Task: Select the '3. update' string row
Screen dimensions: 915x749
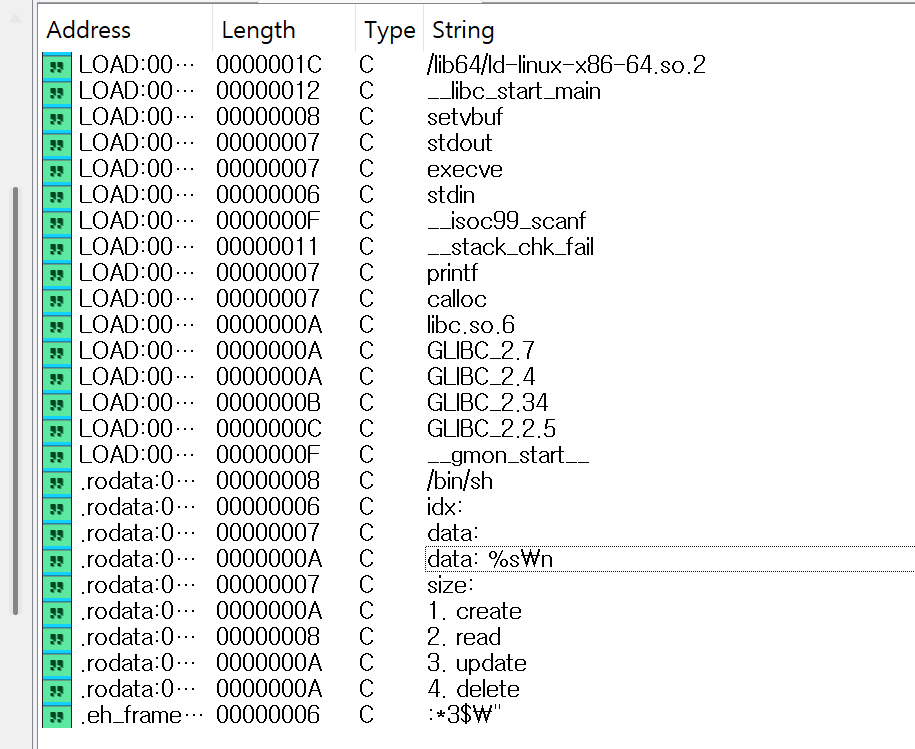Action: [x=476, y=663]
